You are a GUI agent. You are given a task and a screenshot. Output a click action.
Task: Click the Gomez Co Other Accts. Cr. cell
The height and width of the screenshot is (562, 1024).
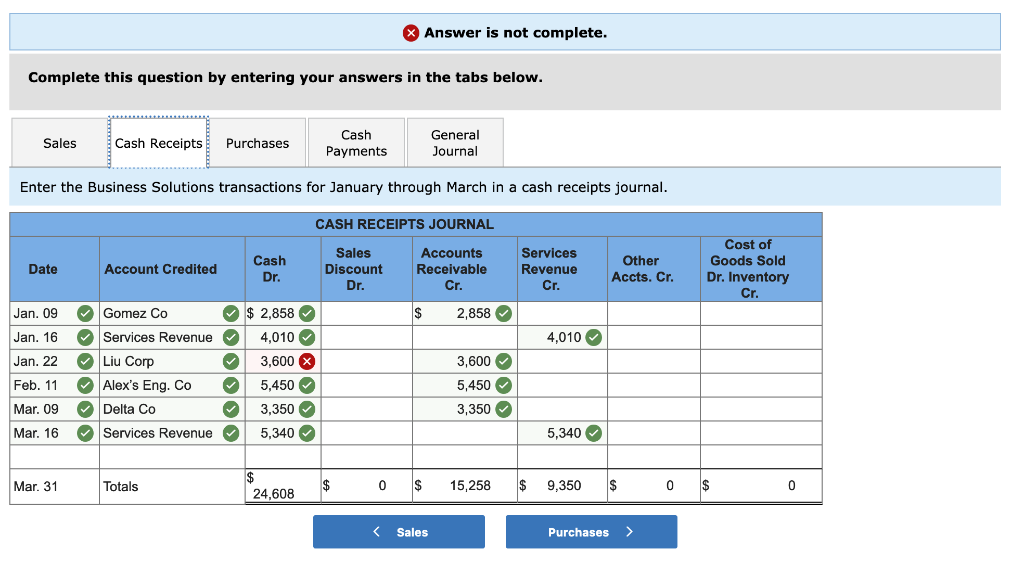tap(654, 313)
